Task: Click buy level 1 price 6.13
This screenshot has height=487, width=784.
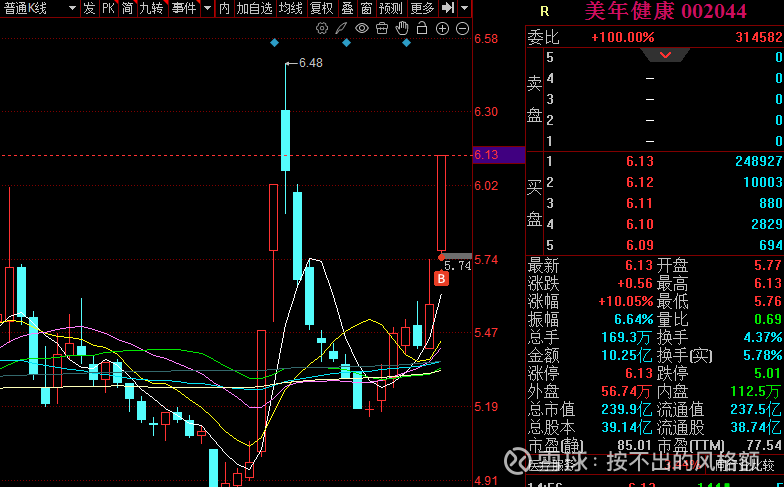Action: click(640, 161)
